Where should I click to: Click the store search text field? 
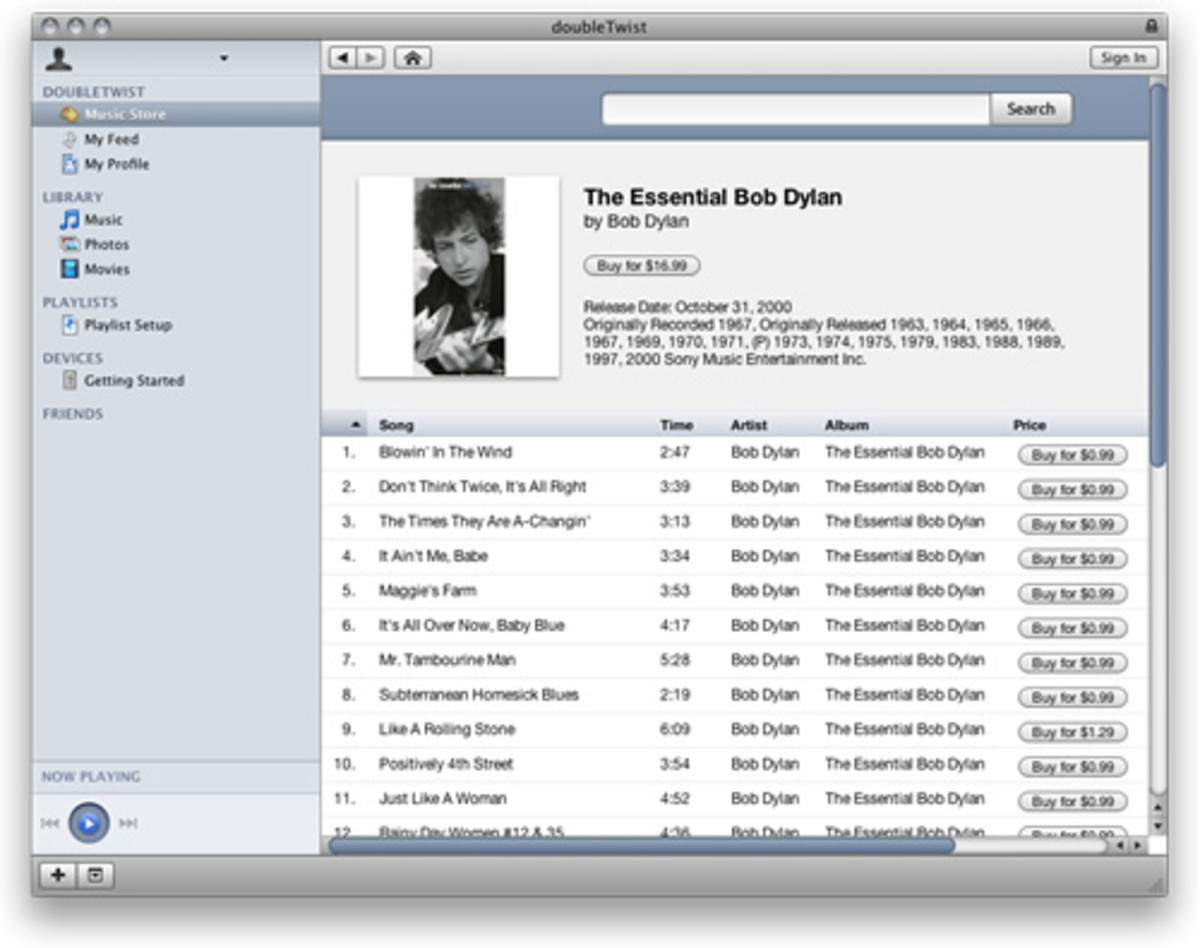click(x=796, y=109)
